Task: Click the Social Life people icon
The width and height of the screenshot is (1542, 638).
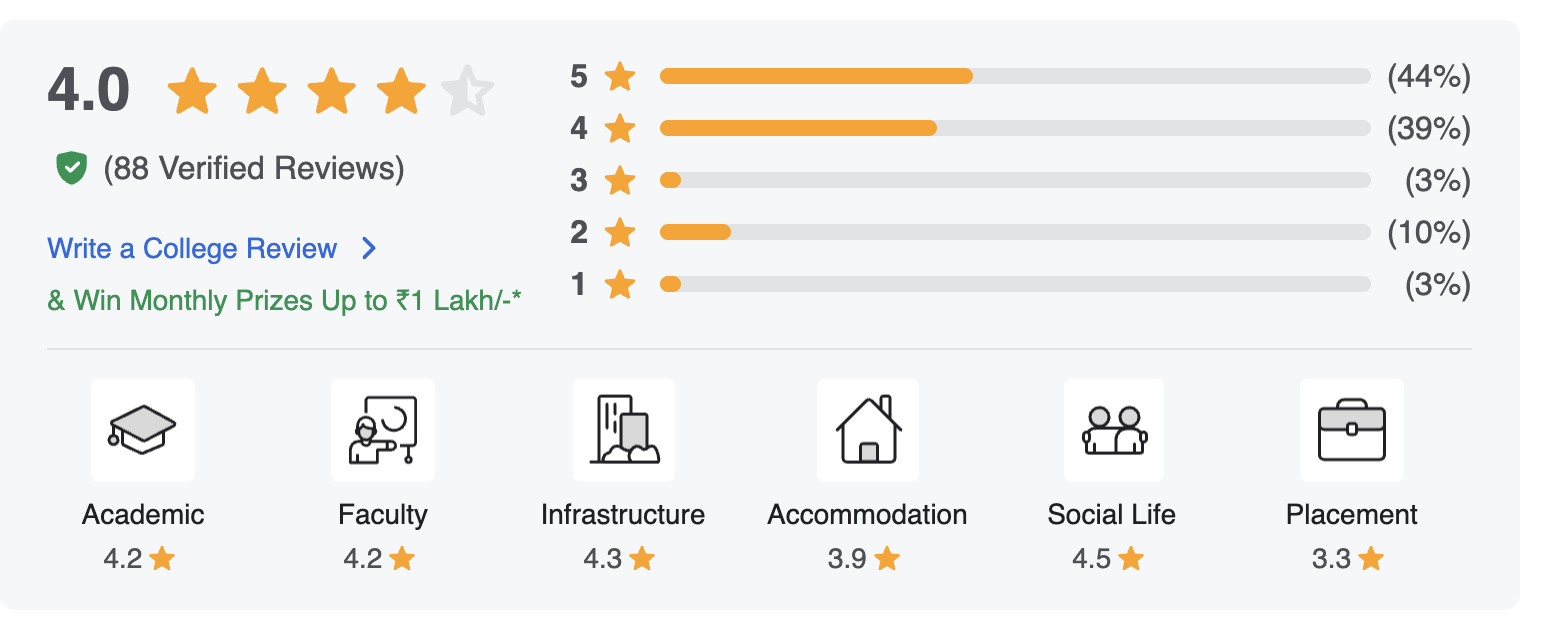Action: pos(1112,429)
